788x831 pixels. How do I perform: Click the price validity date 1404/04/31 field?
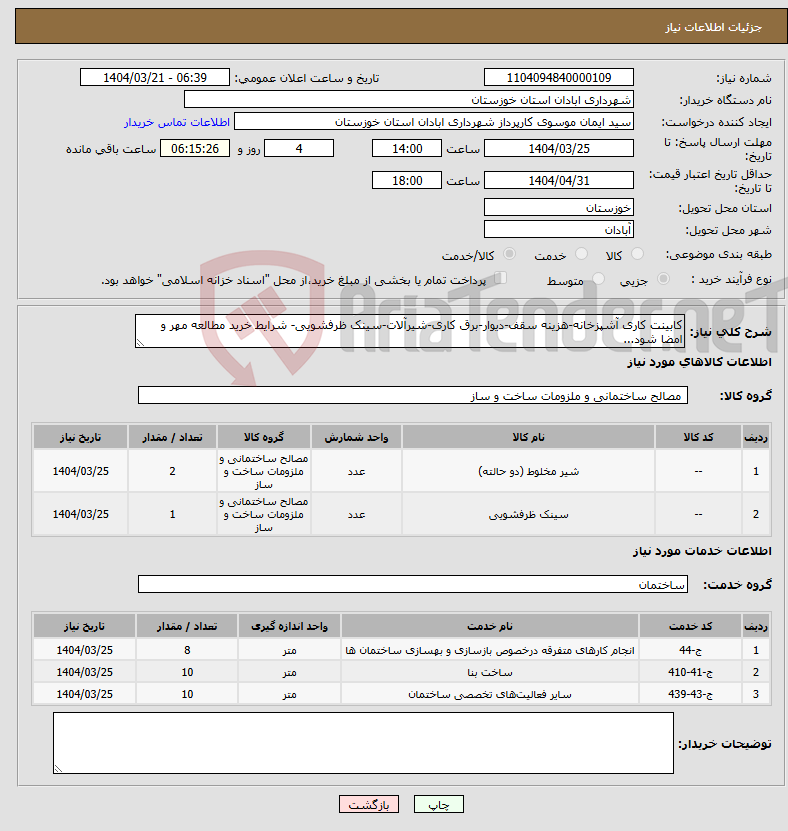click(x=559, y=180)
